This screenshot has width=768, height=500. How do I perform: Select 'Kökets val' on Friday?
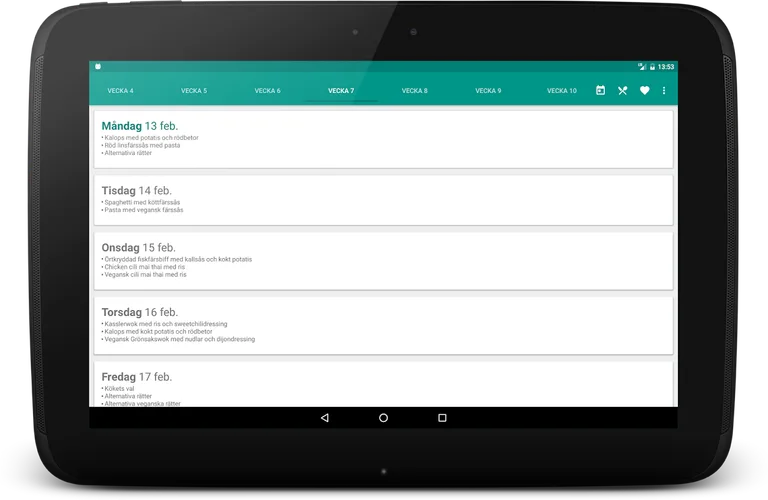pos(118,388)
